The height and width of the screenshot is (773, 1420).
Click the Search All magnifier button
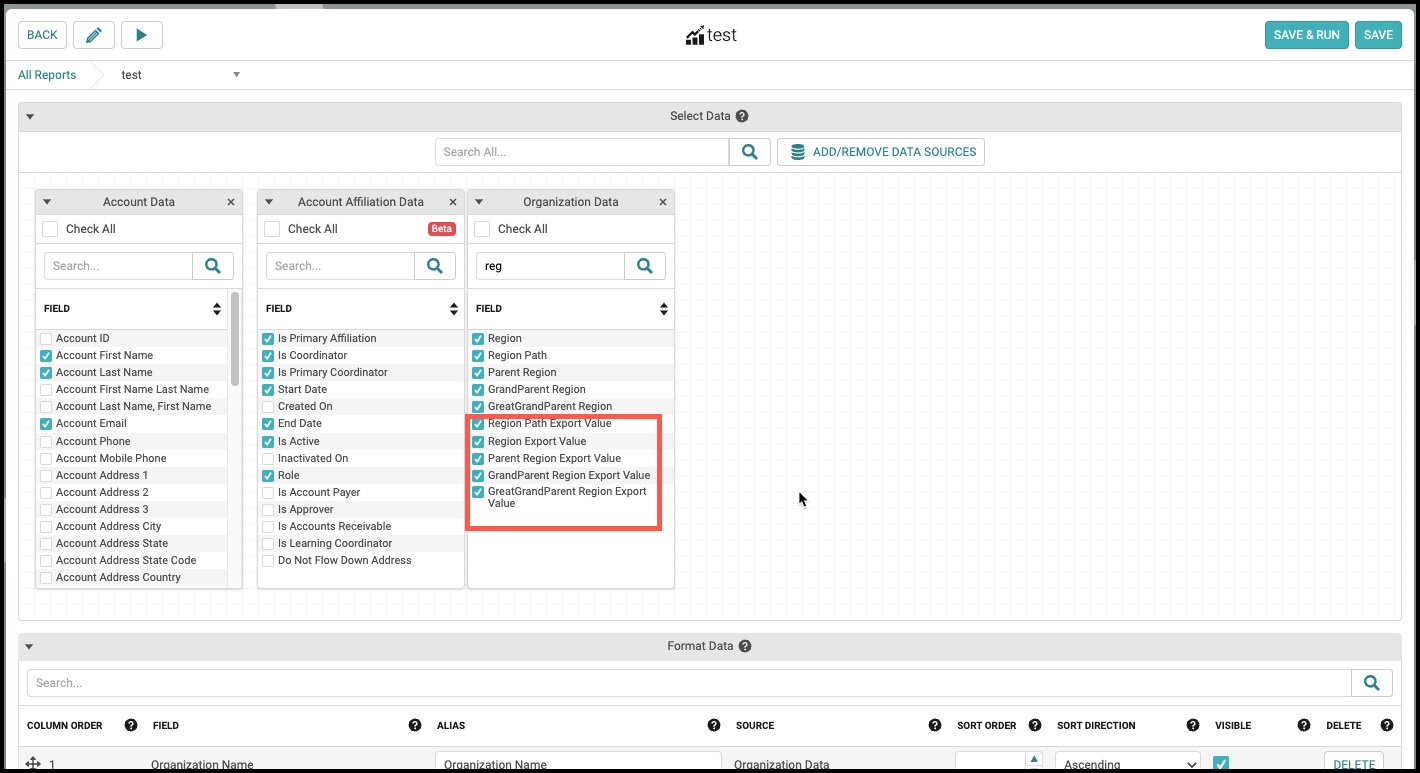[749, 152]
